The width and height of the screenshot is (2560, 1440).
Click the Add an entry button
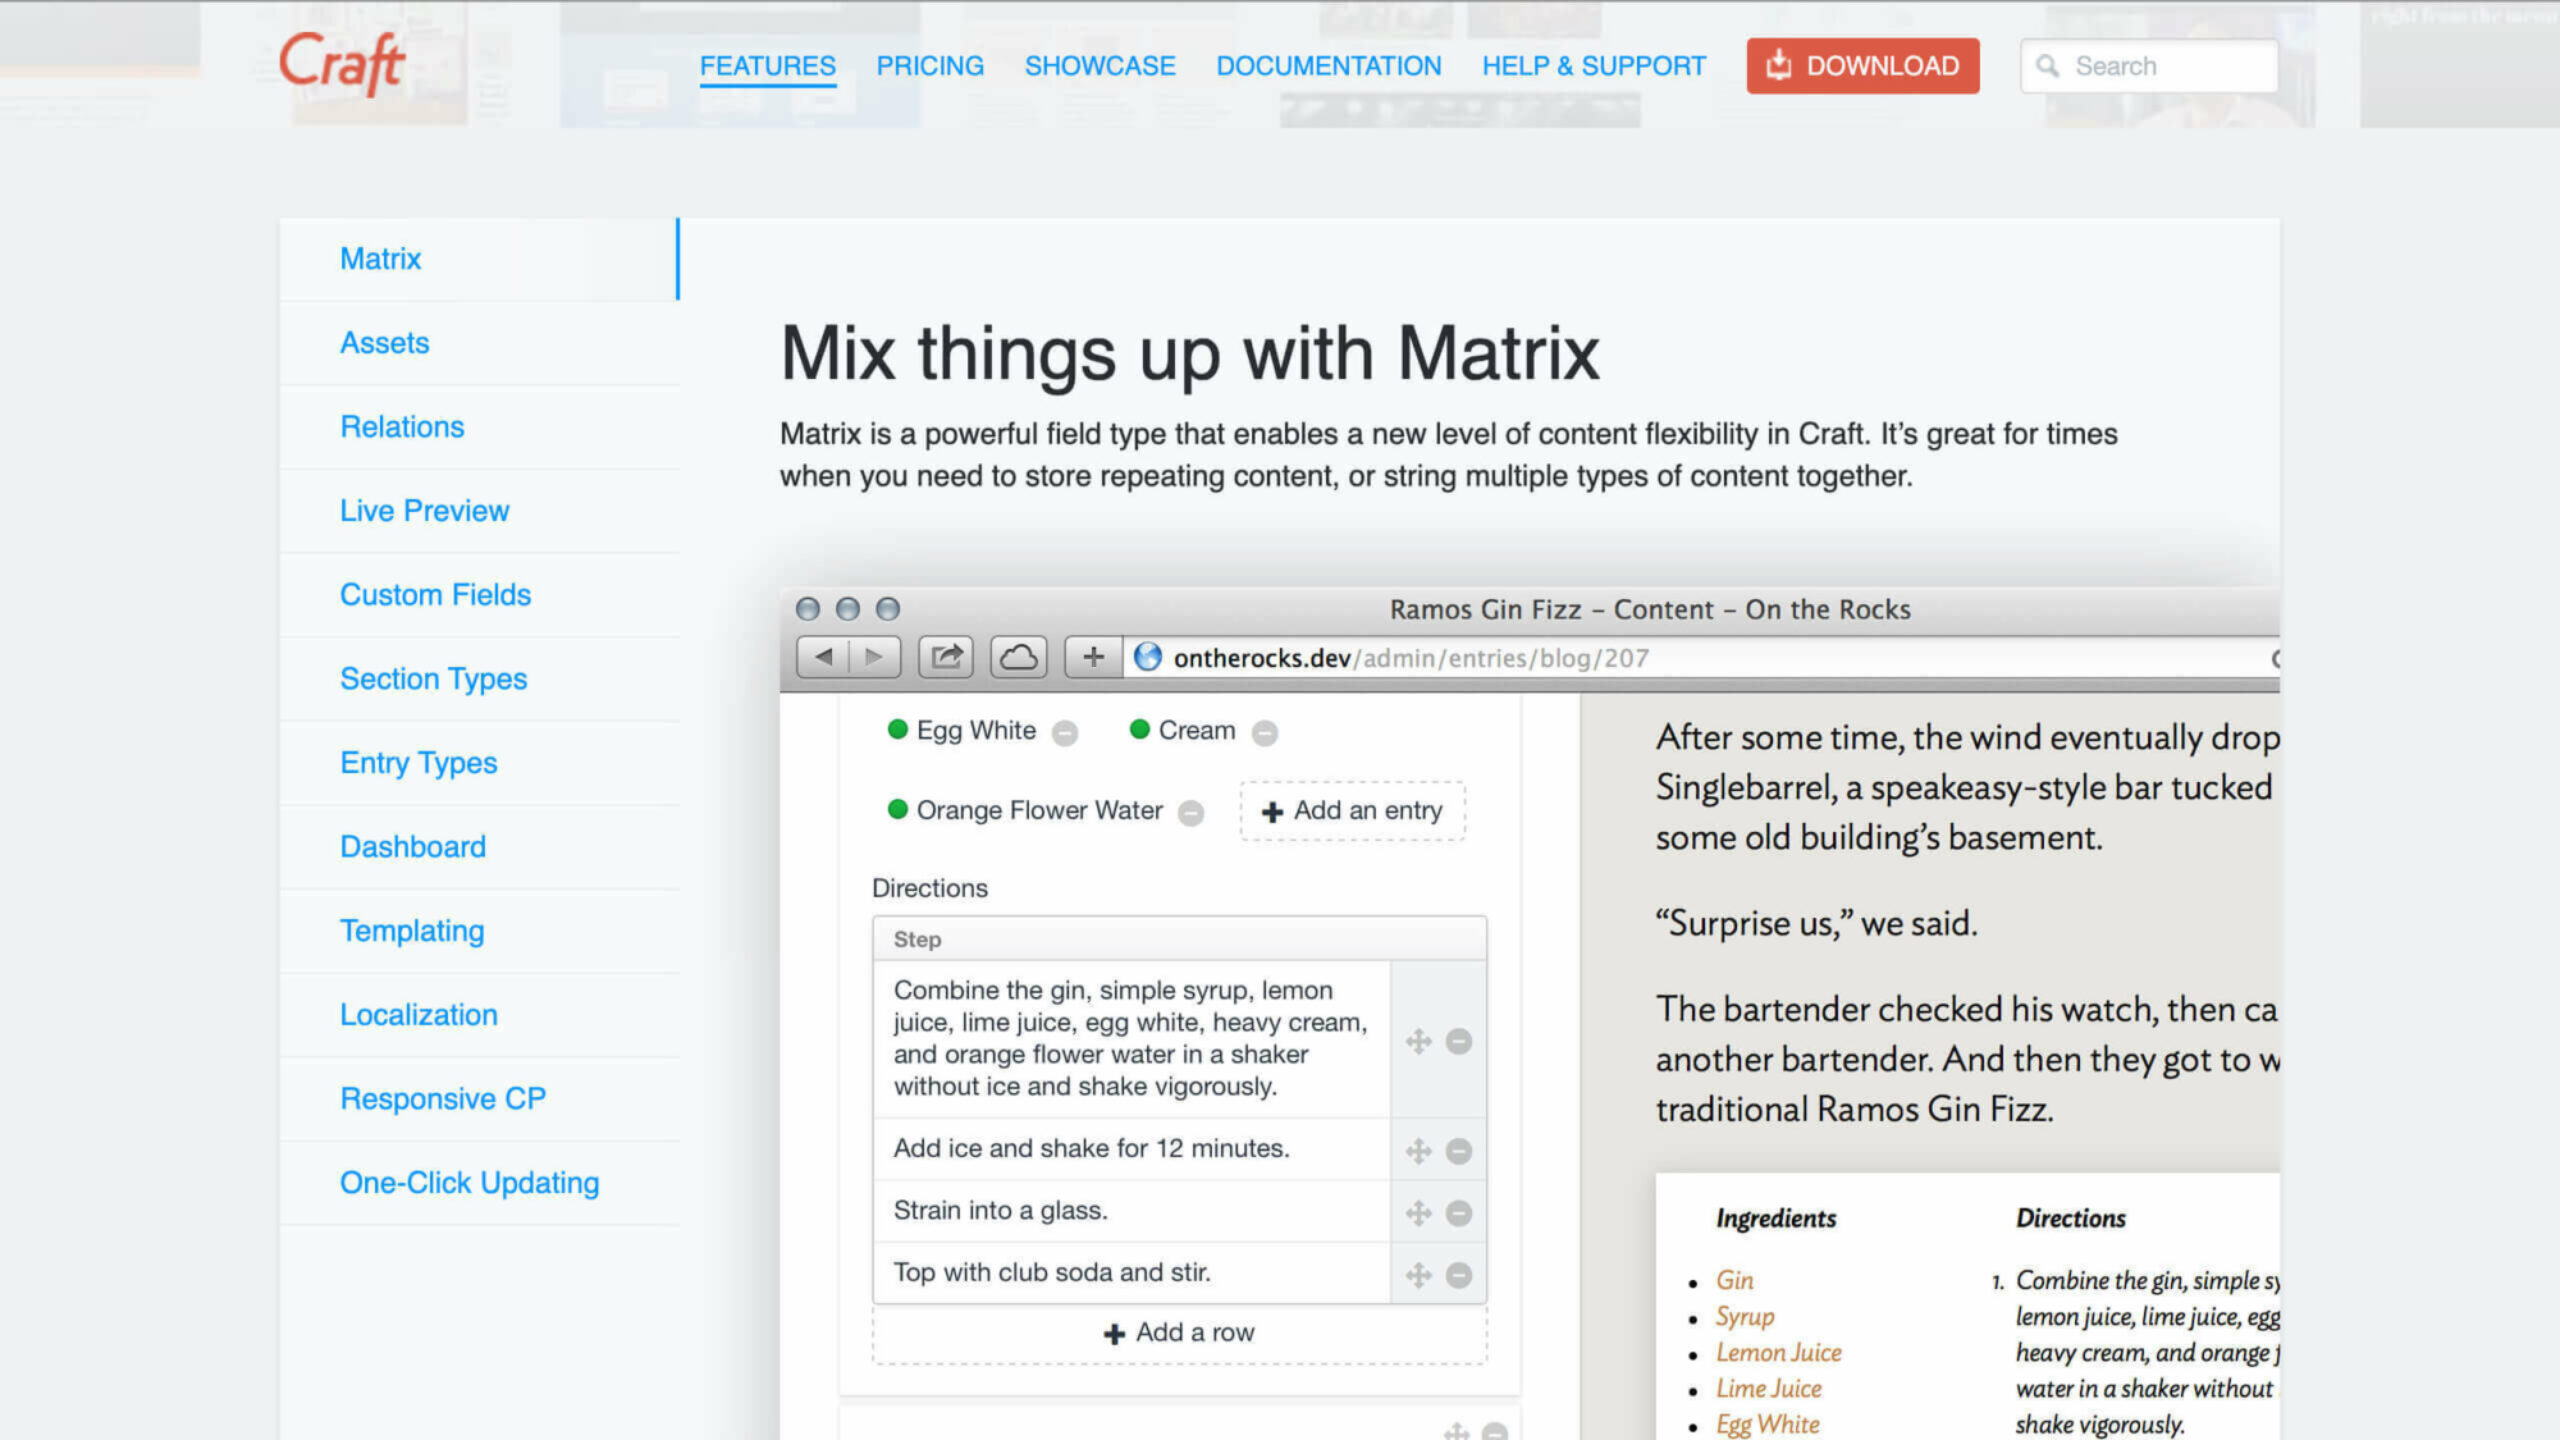pos(1354,809)
